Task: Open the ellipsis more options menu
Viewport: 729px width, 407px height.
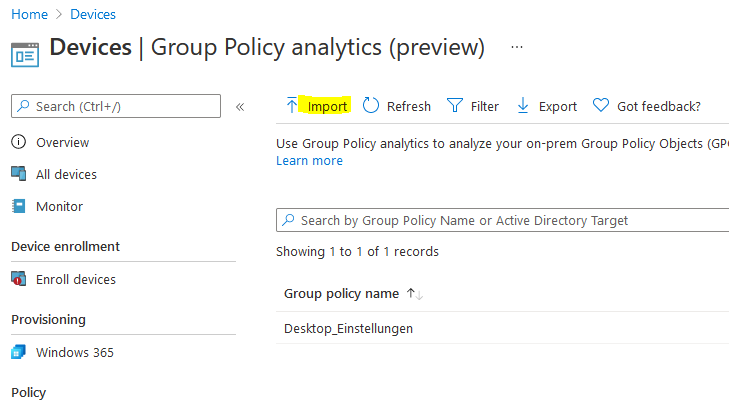Action: pyautogui.click(x=517, y=47)
